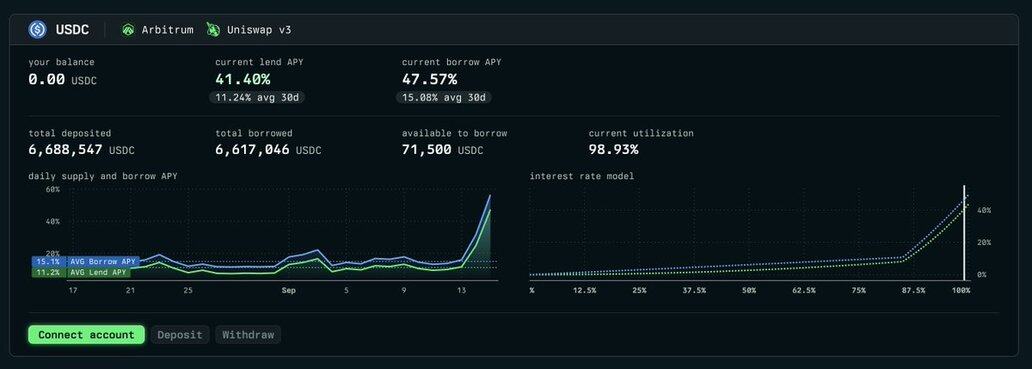Click the total deposited 6,688,547 value
1032x369 pixels.
pos(65,149)
